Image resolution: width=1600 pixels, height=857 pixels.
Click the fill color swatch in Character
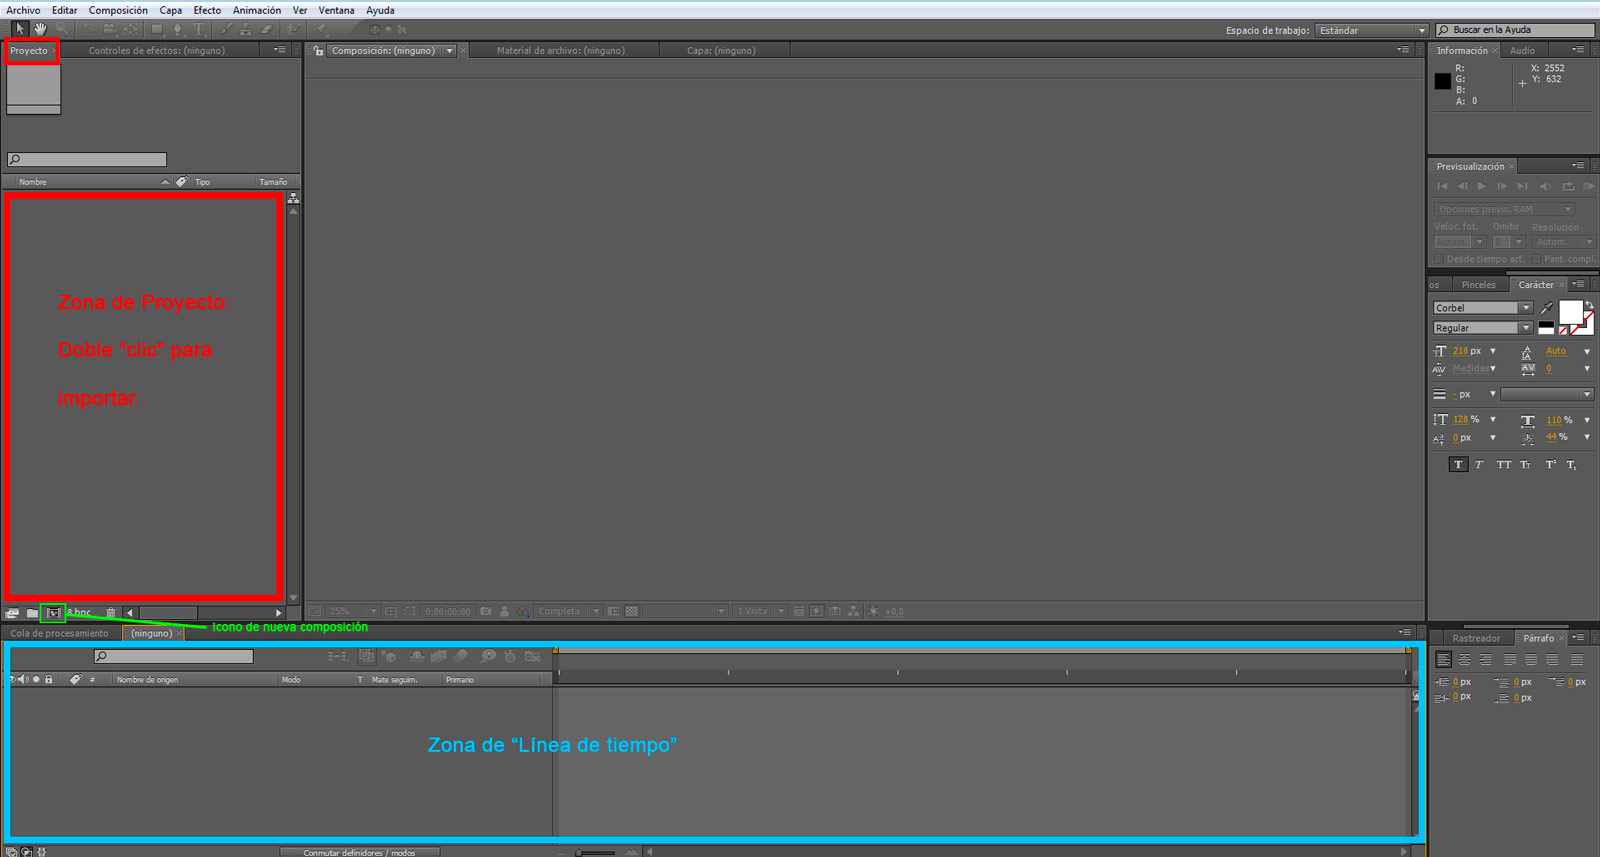pyautogui.click(x=1570, y=312)
